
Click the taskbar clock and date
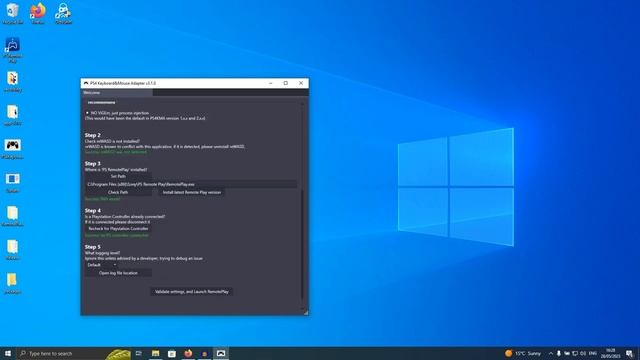tap(611, 353)
